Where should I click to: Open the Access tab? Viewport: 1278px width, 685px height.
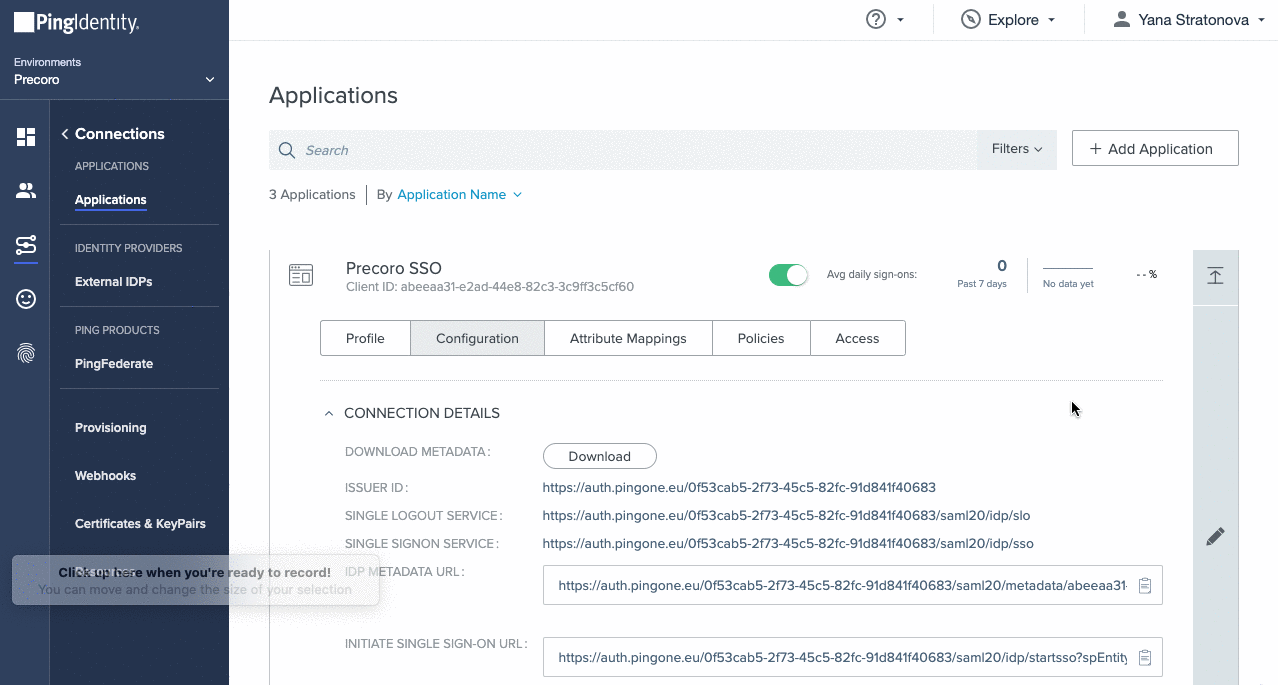point(857,338)
